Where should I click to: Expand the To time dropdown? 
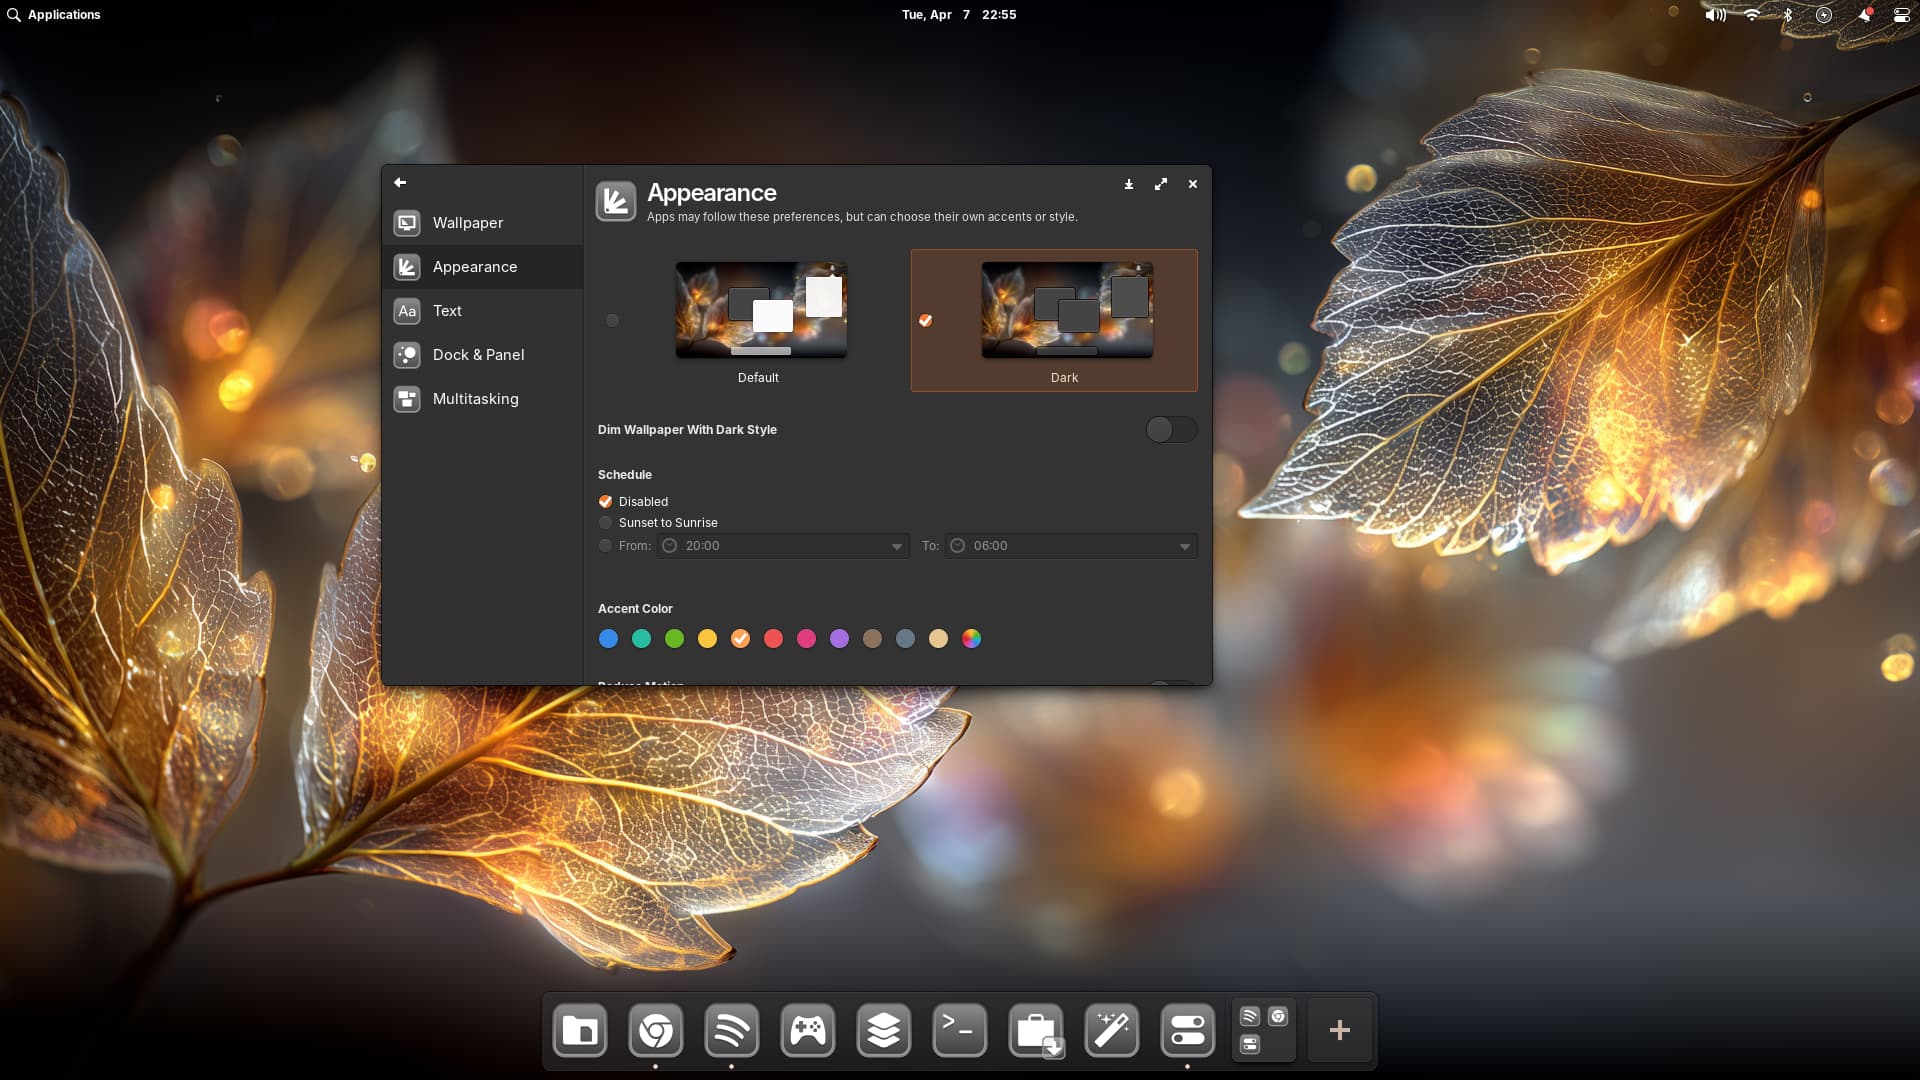pyautogui.click(x=1184, y=546)
